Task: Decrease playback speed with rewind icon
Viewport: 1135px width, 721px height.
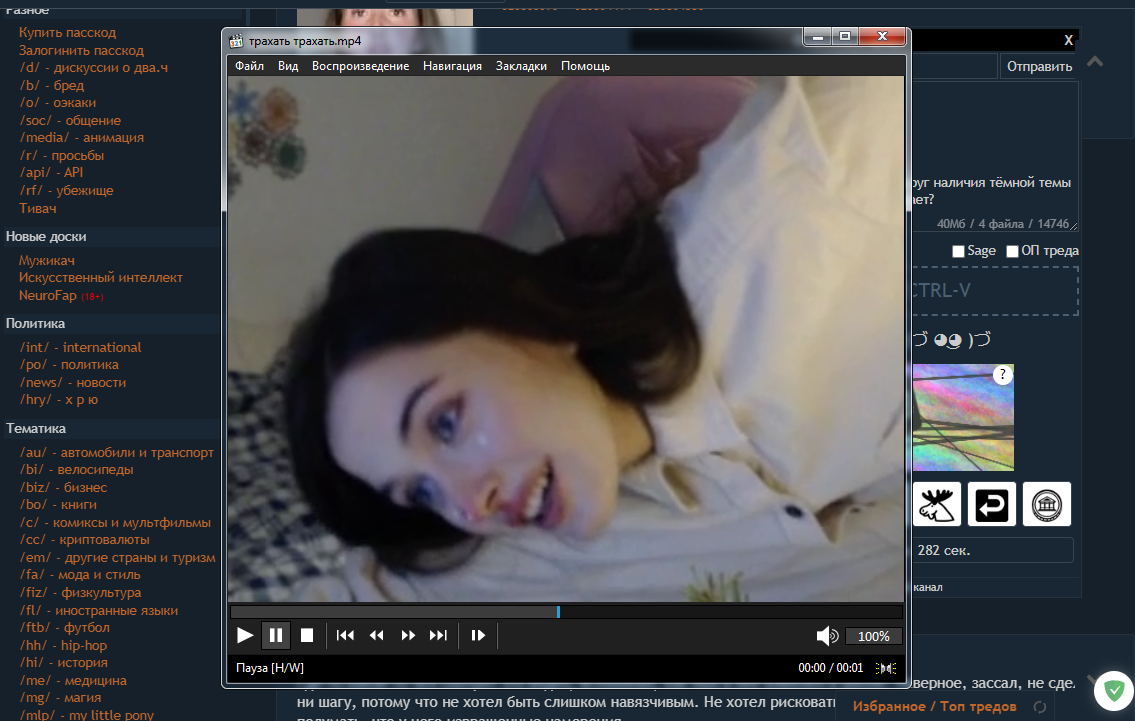Action: coord(376,636)
